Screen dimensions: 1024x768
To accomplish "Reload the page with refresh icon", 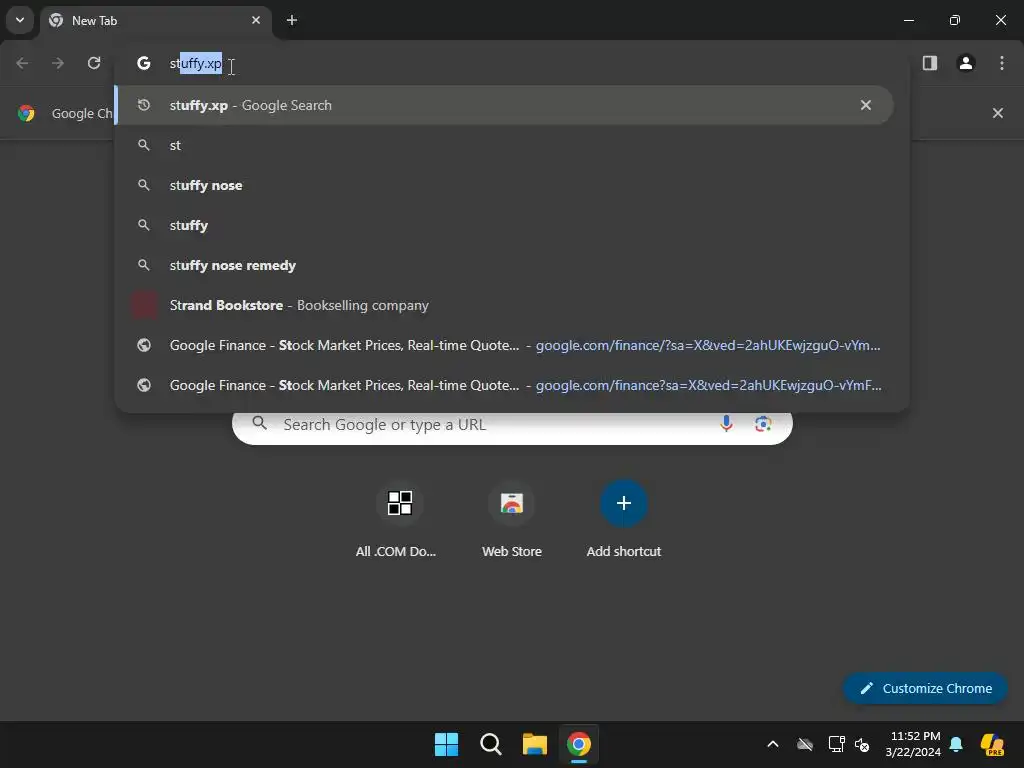I will pyautogui.click(x=94, y=63).
